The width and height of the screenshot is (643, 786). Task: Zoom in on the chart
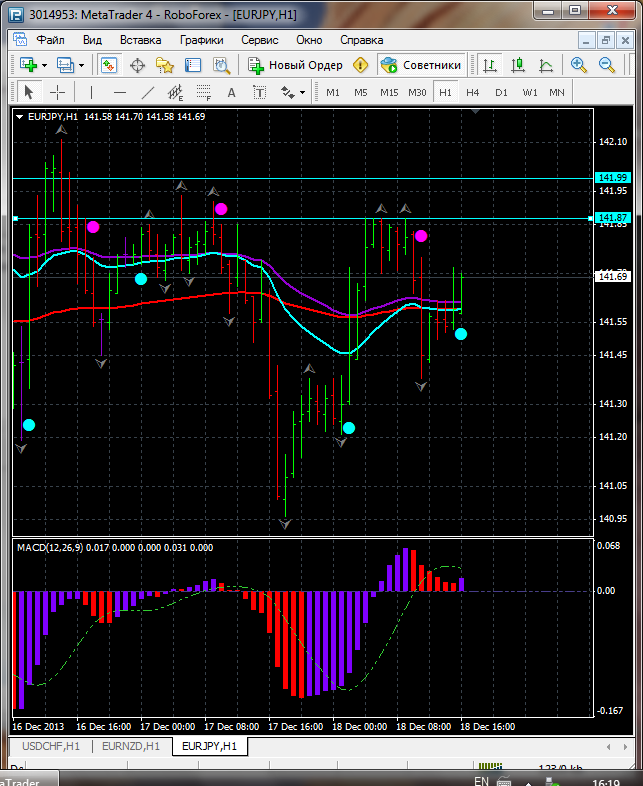[579, 65]
